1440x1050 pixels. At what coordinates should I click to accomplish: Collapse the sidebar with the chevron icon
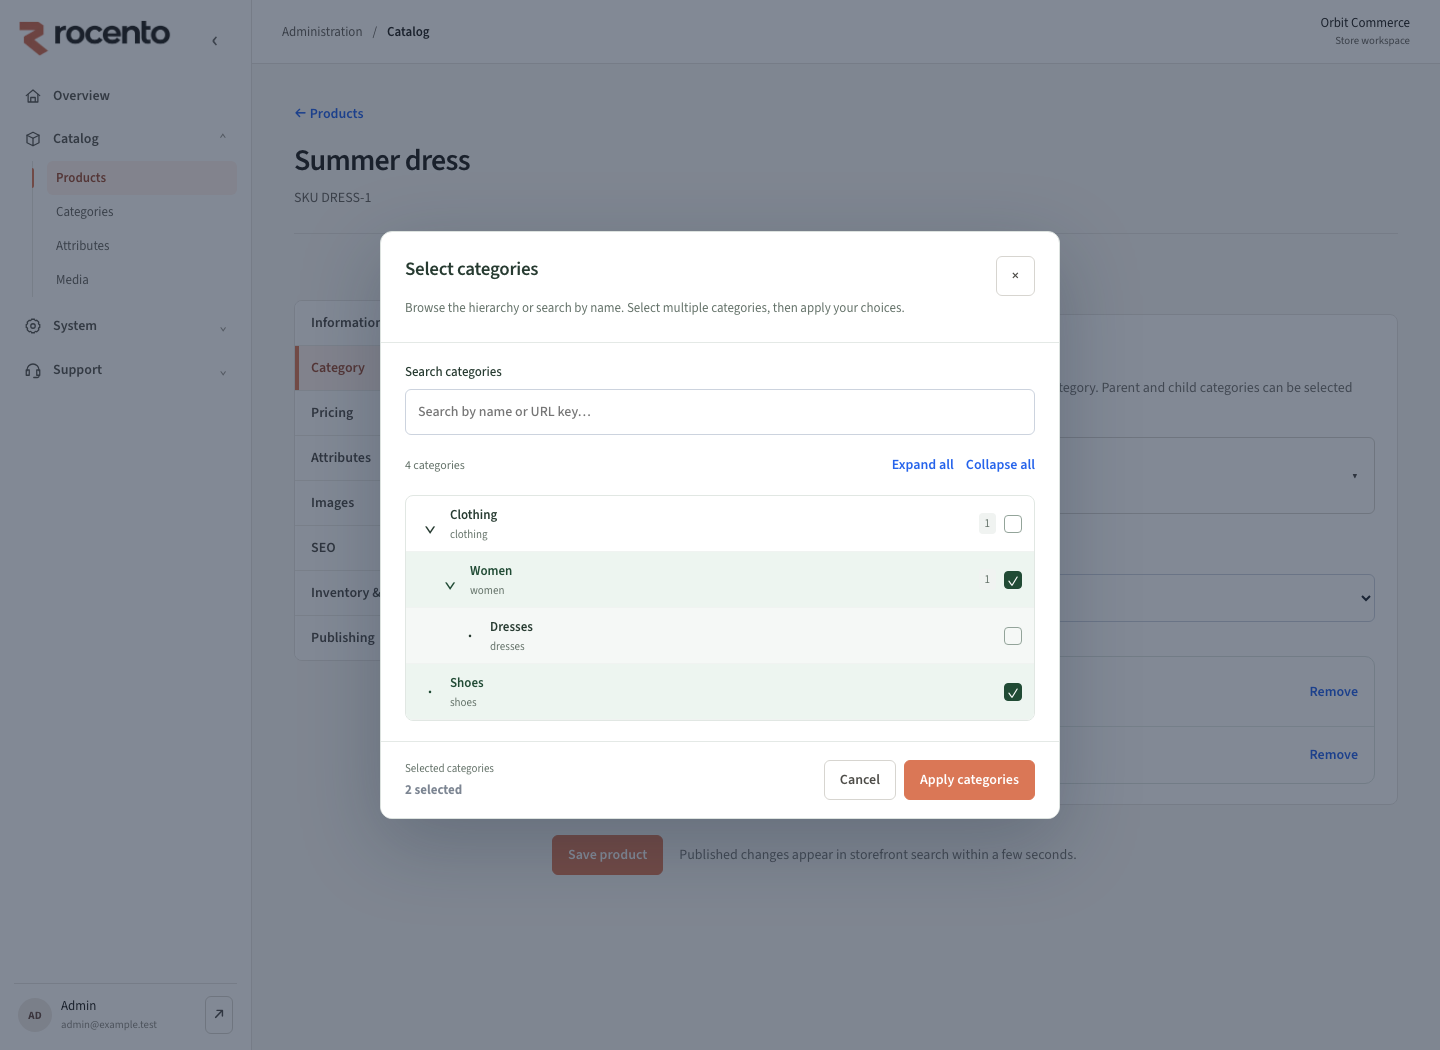[x=215, y=41]
